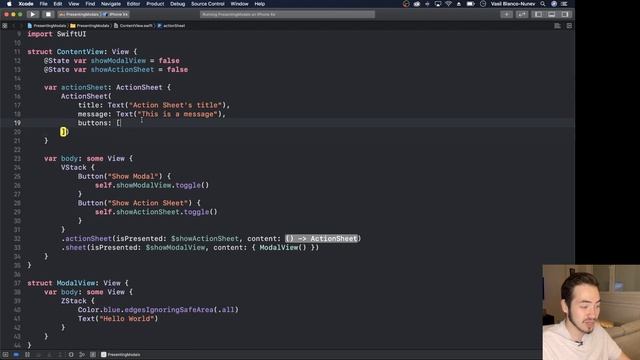Screen dimensions: 640x360
Task: Open Time Machine clock icon
Action: coord(483,4)
